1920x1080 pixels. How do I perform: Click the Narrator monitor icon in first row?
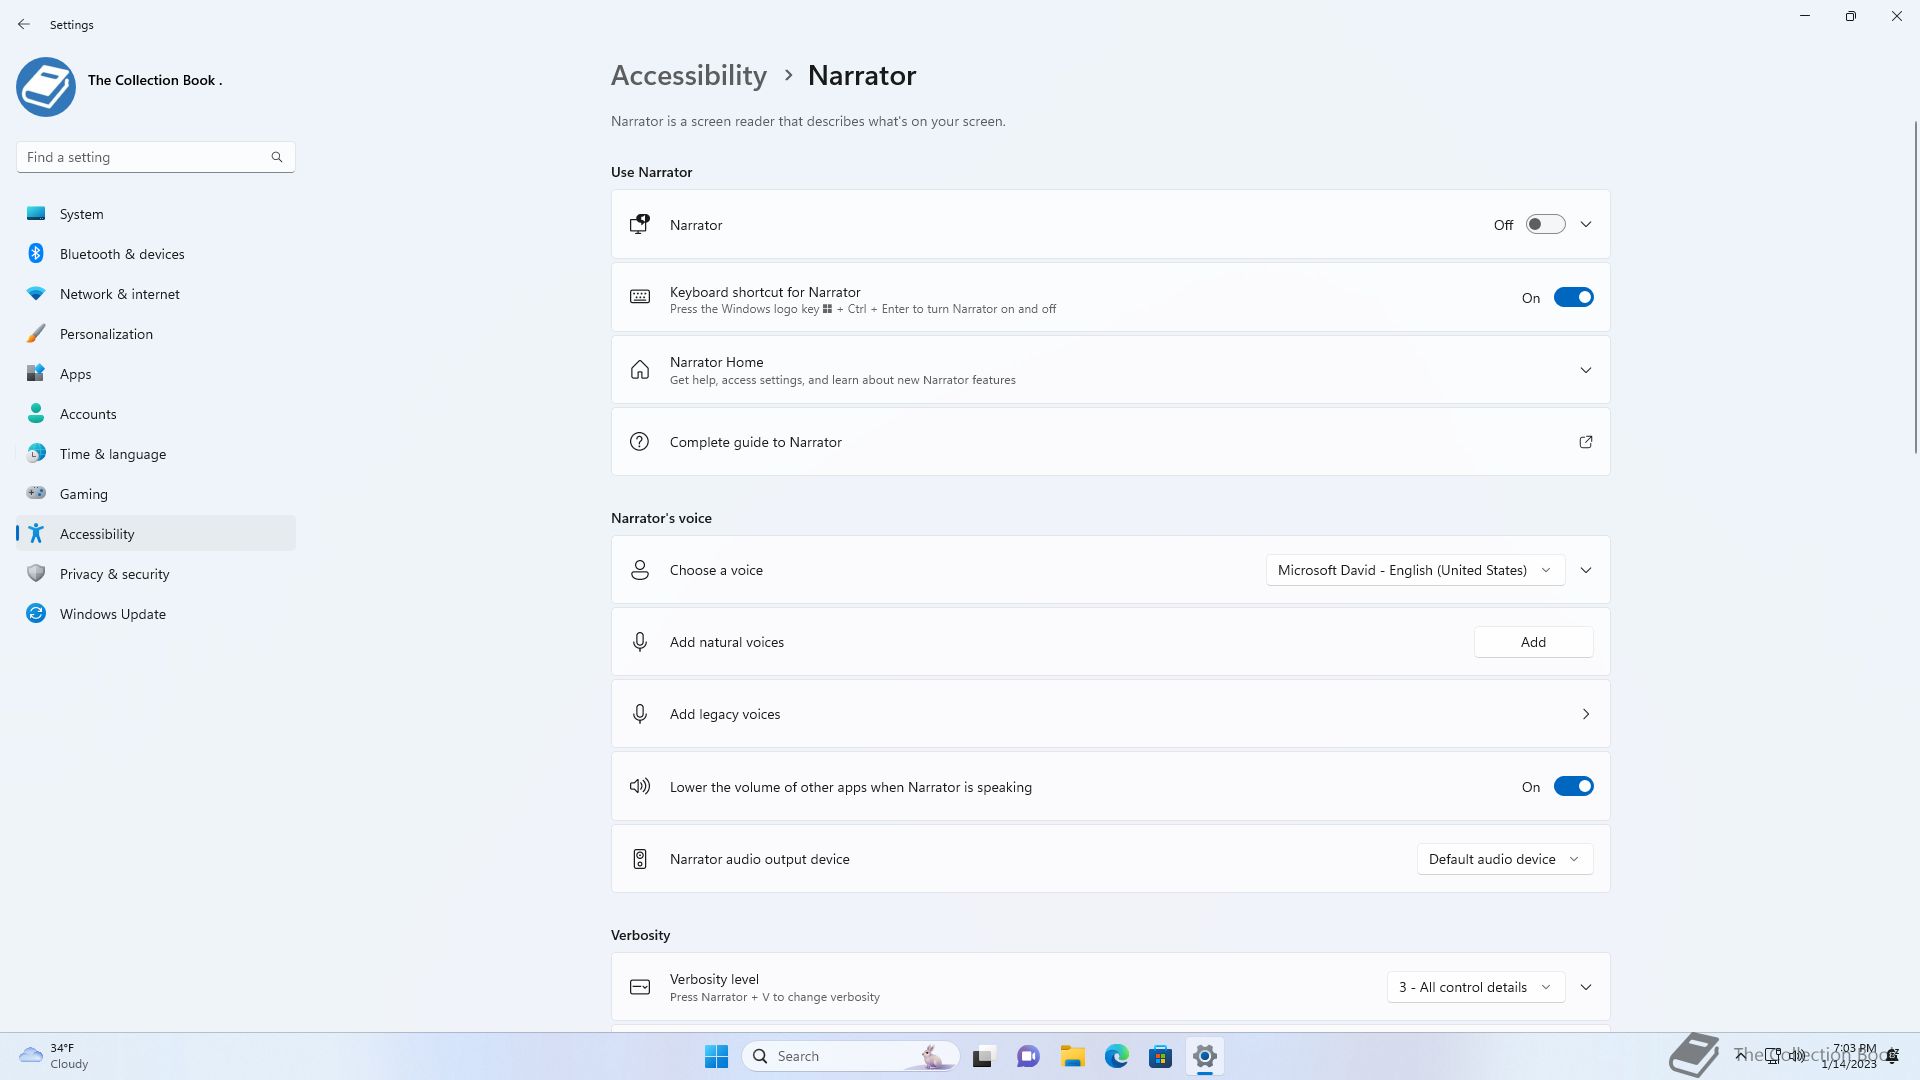point(640,225)
